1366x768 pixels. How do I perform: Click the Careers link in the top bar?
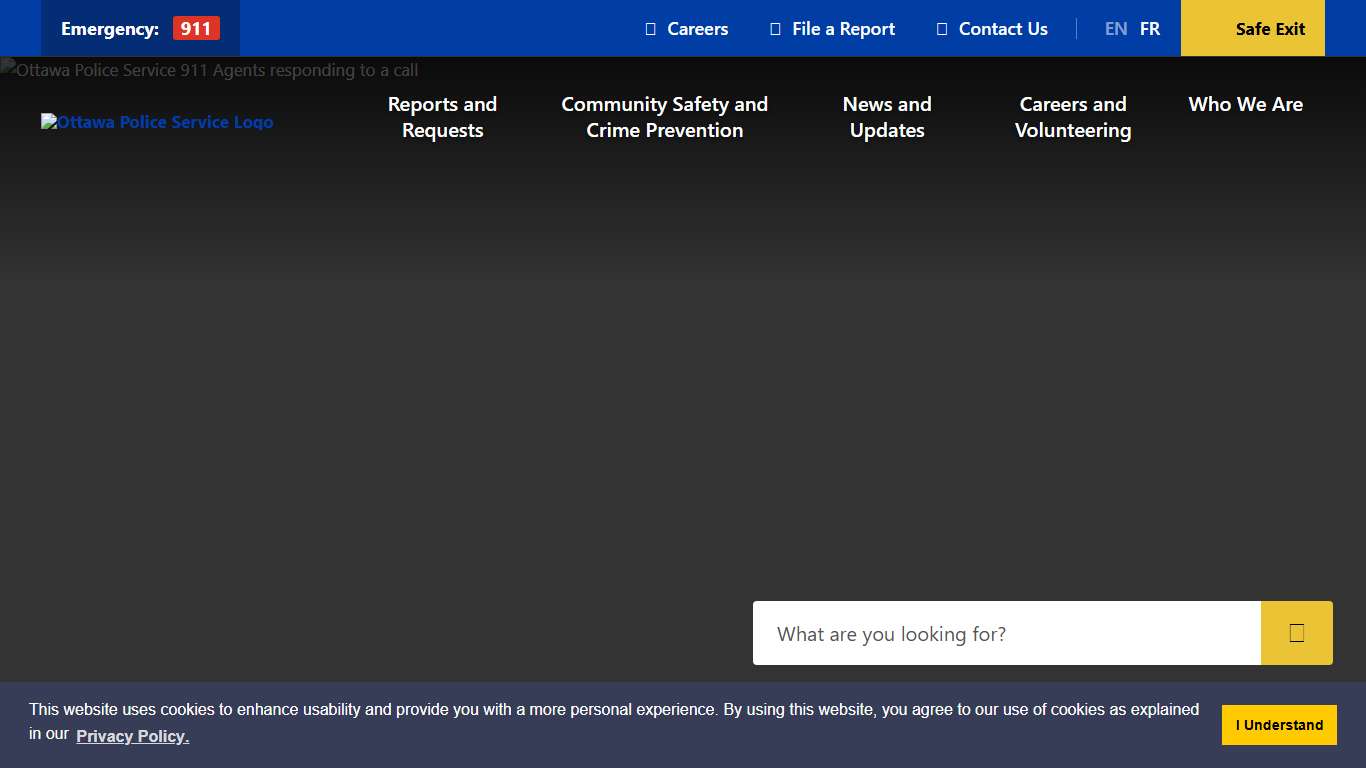point(696,29)
